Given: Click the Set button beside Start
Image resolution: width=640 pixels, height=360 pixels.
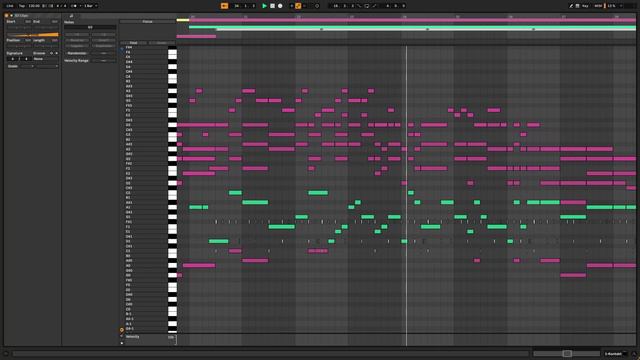Looking at the screenshot, I should (28, 21).
